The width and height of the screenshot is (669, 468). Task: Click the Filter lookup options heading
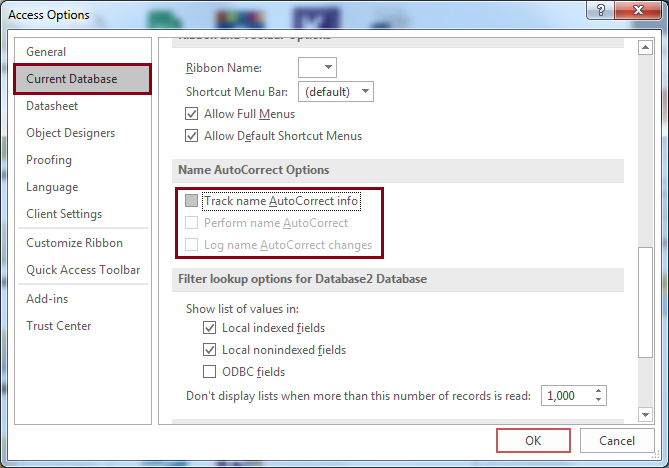(303, 279)
